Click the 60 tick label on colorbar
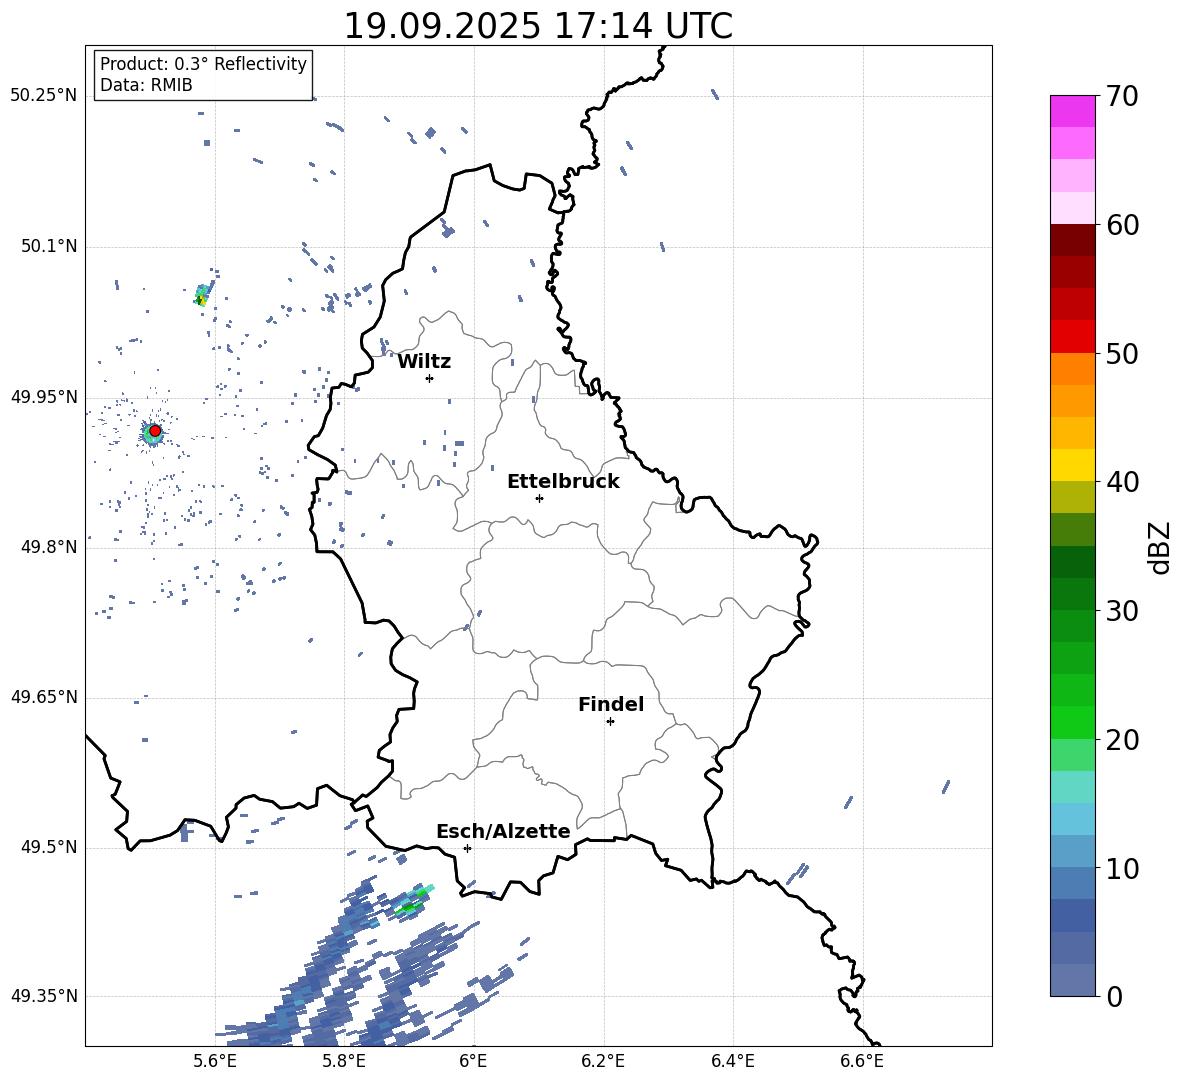 [x=1122, y=225]
